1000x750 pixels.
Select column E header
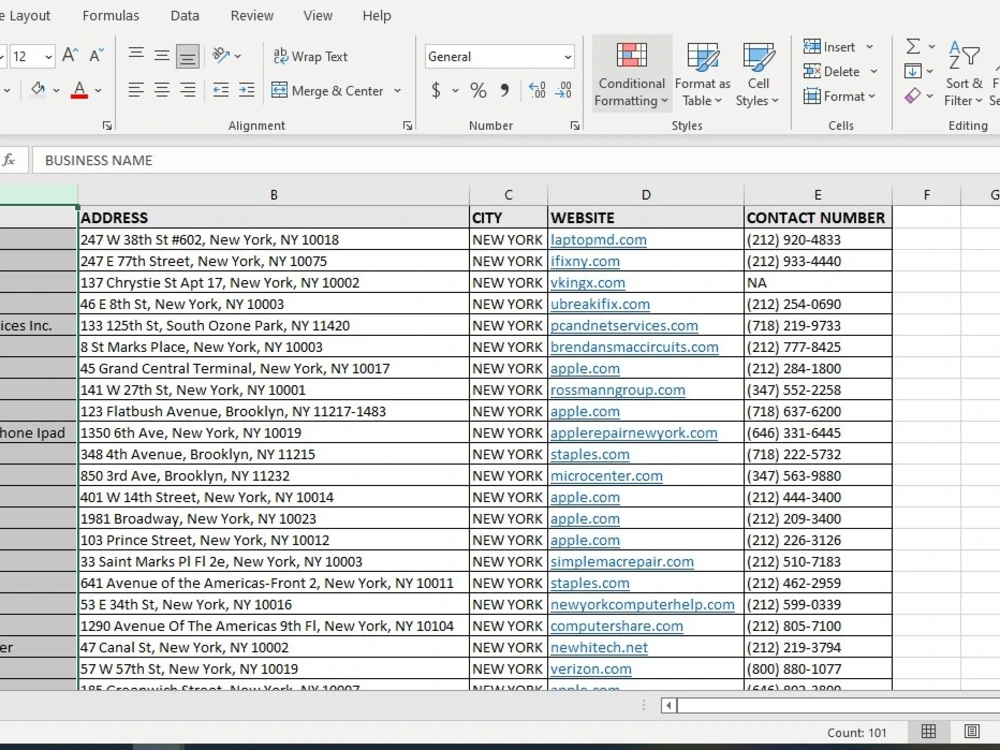(818, 195)
